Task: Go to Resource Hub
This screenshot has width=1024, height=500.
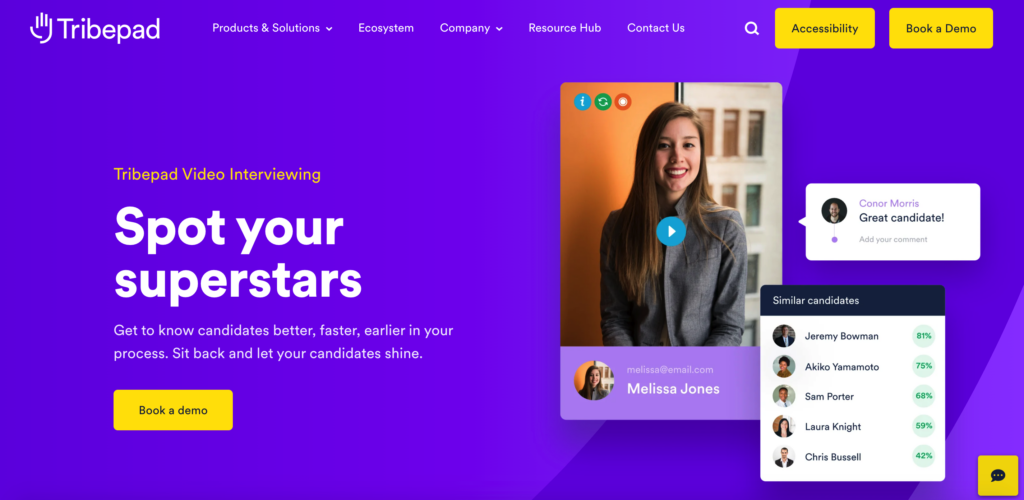Action: click(564, 28)
